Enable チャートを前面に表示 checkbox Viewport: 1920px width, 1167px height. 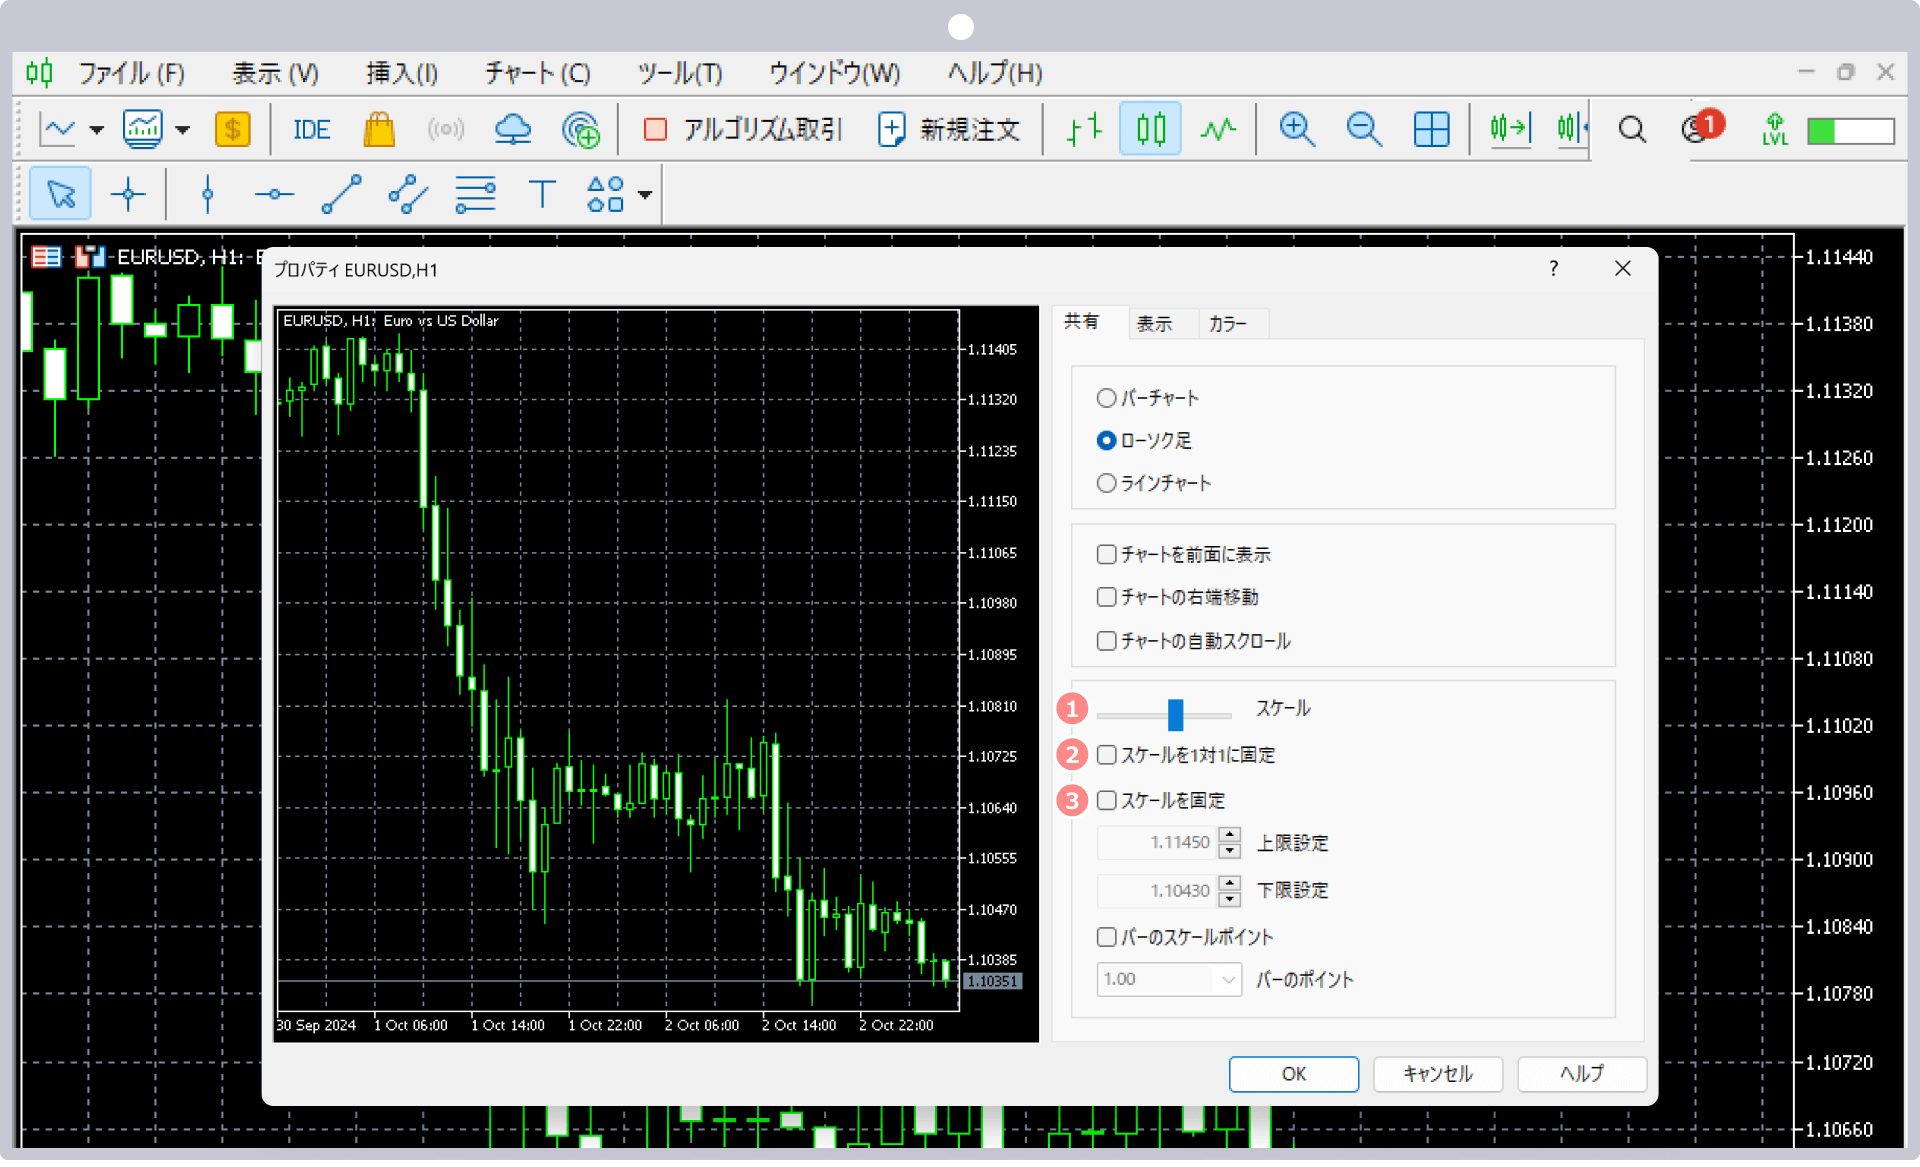(x=1106, y=554)
